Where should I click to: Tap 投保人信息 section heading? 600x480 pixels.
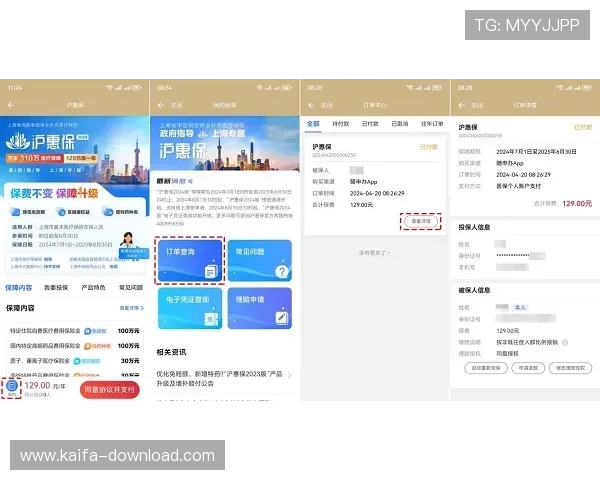pyautogui.click(x=474, y=227)
